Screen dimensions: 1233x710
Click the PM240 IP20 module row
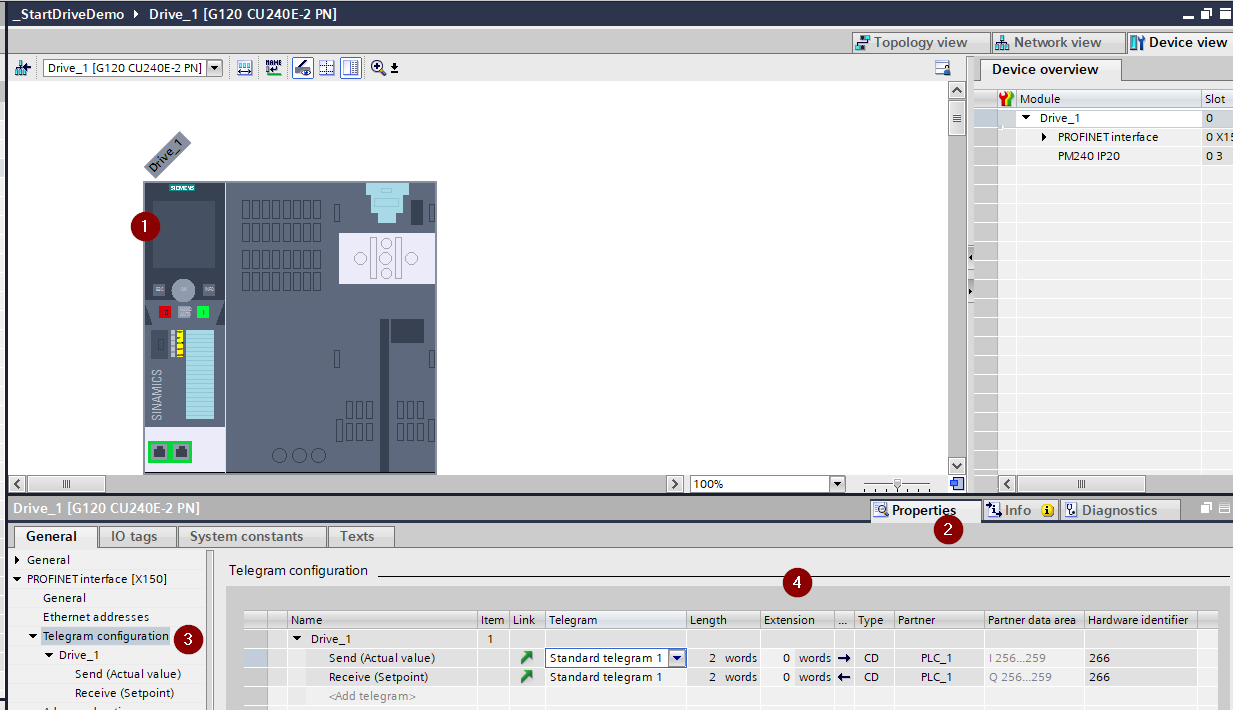[x=1108, y=156]
